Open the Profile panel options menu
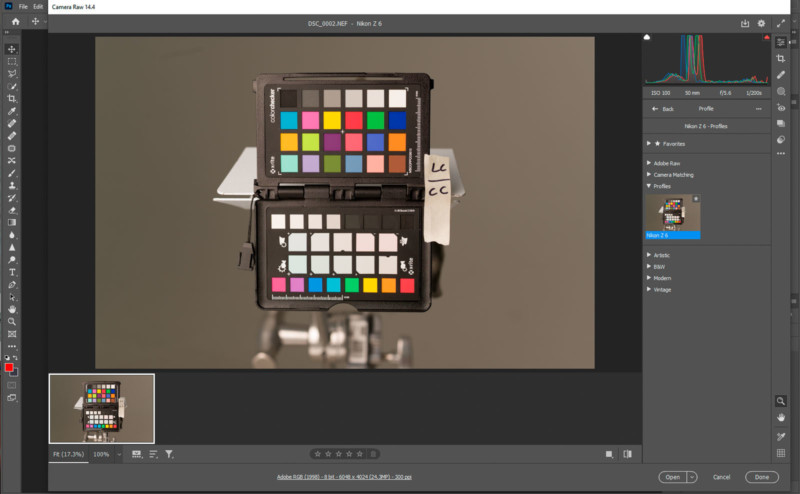The image size is (800, 494). pyautogui.click(x=759, y=109)
